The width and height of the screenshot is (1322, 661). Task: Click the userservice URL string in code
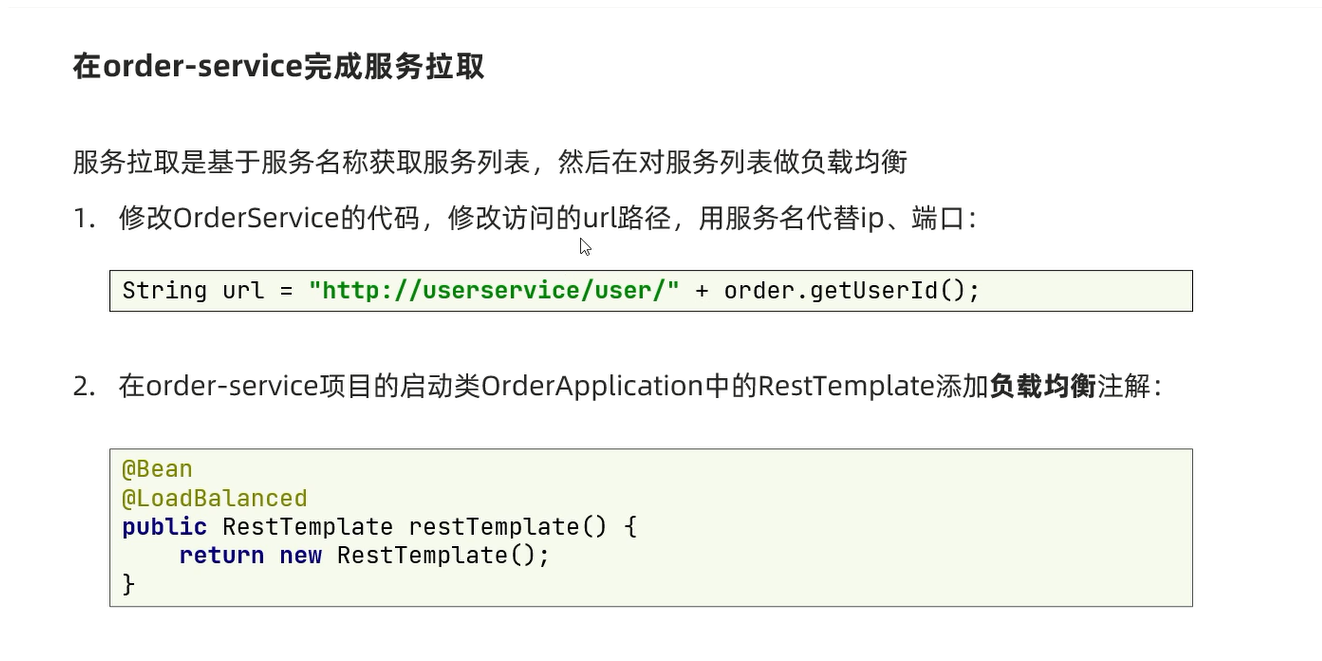click(494, 290)
